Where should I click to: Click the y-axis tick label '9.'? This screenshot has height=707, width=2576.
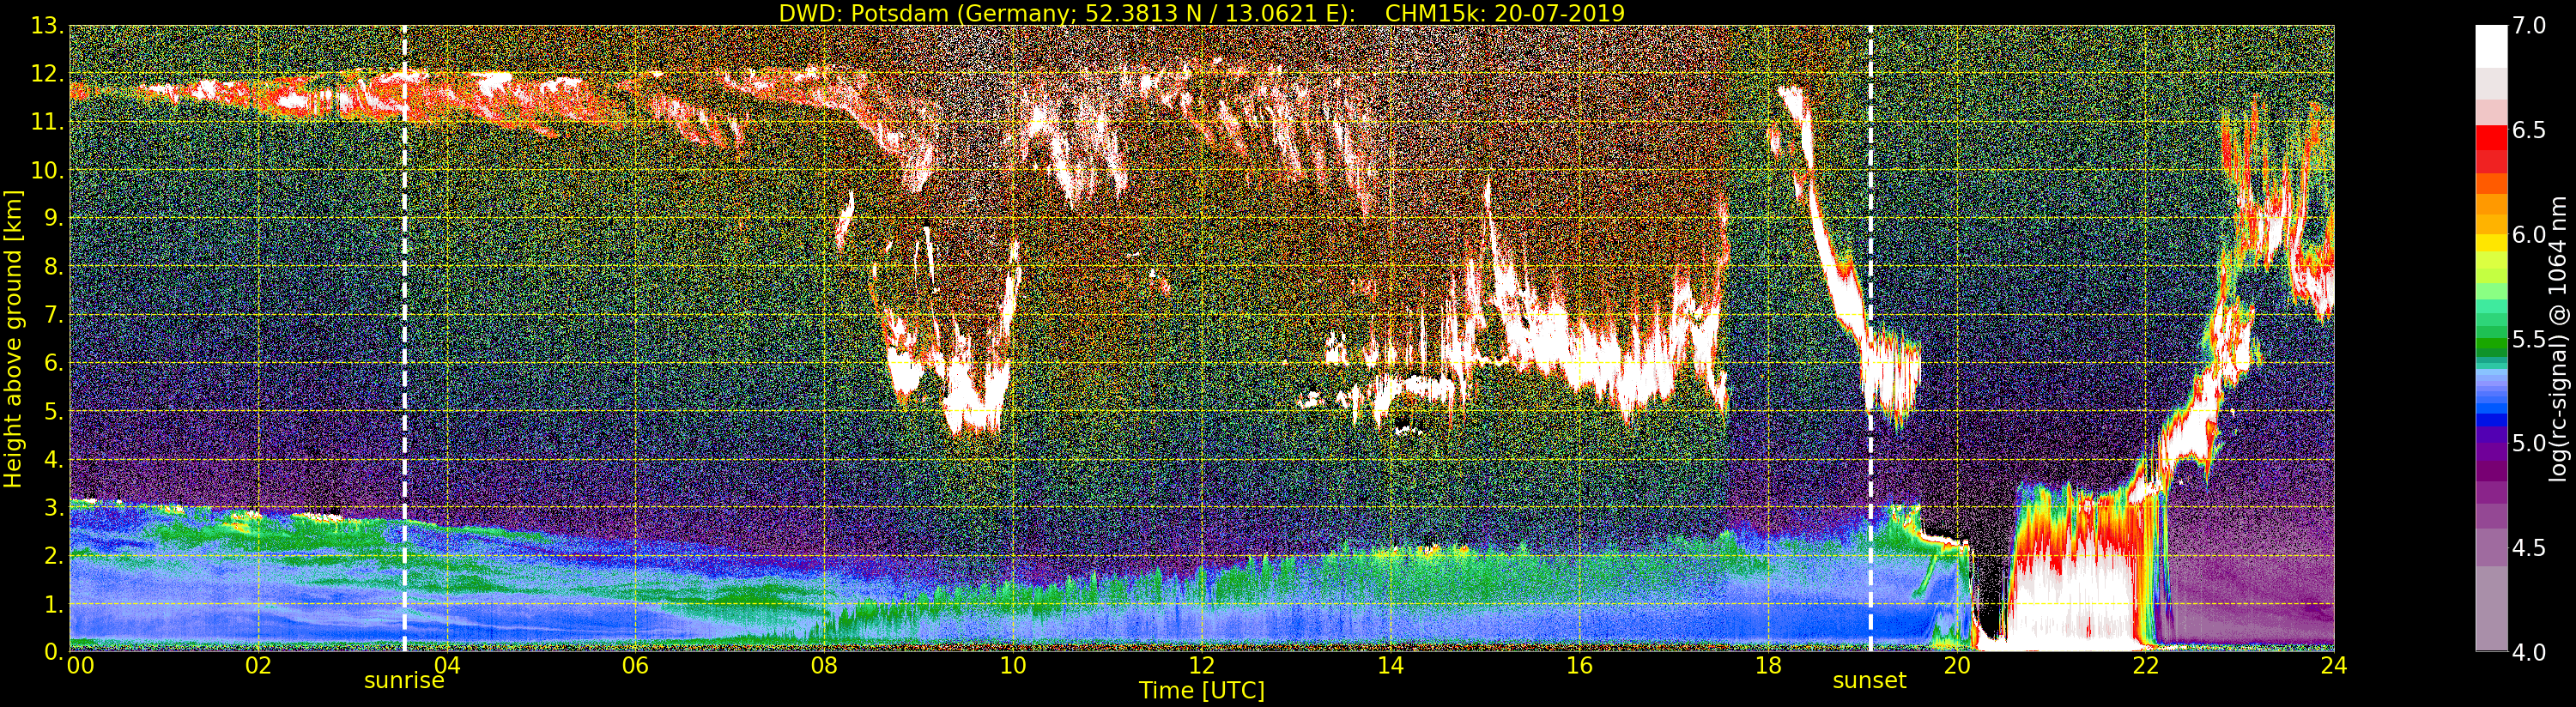point(53,218)
